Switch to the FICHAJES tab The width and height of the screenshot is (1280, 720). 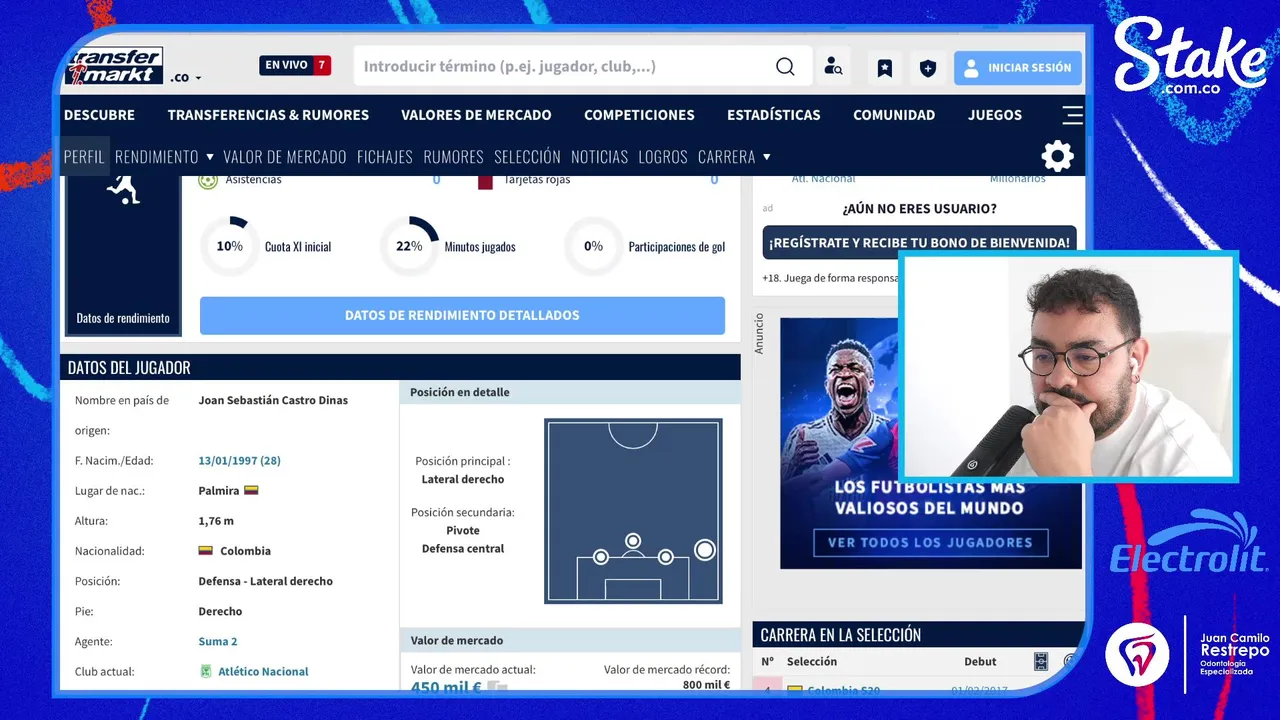(x=385, y=157)
